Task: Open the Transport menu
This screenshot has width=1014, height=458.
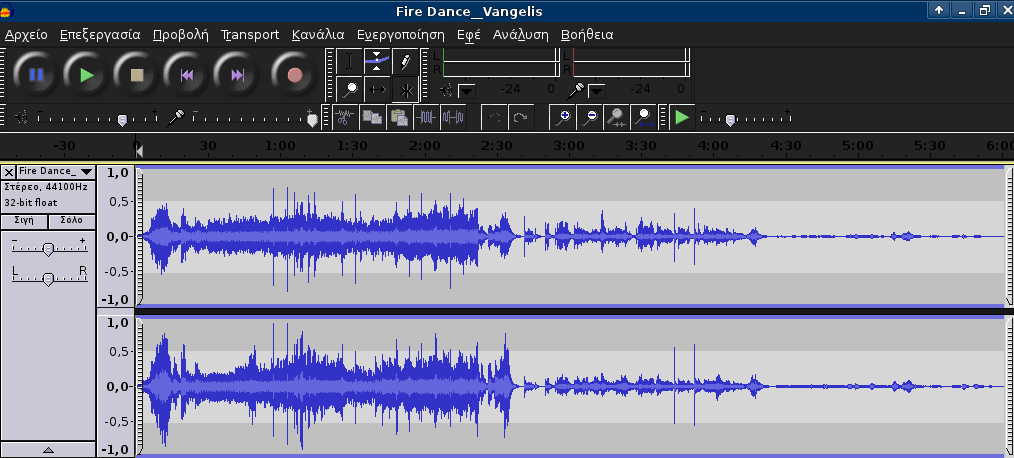Action: 250,35
